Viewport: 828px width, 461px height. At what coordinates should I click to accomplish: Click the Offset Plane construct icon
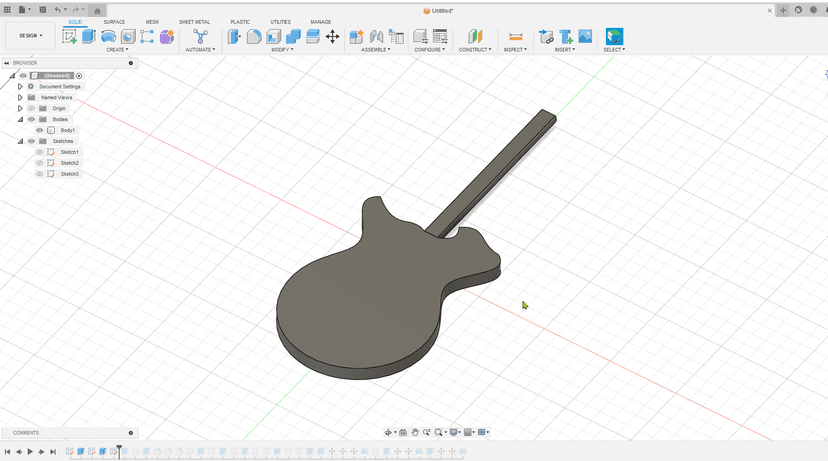475,36
